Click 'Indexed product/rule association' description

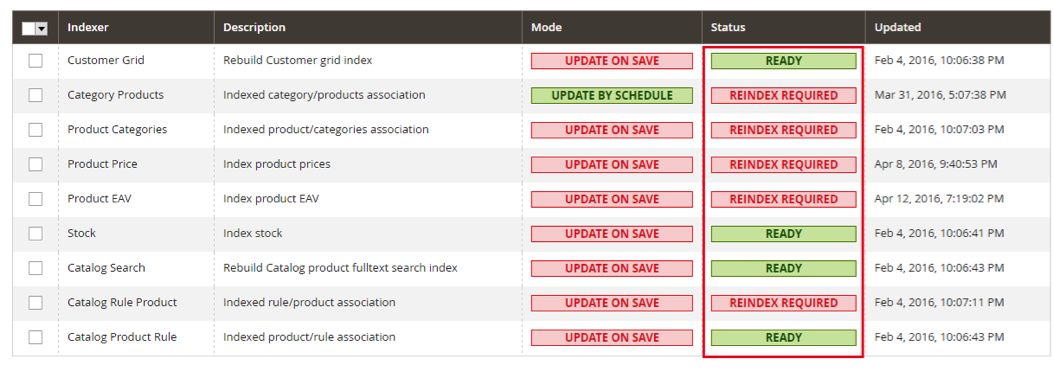309,337
